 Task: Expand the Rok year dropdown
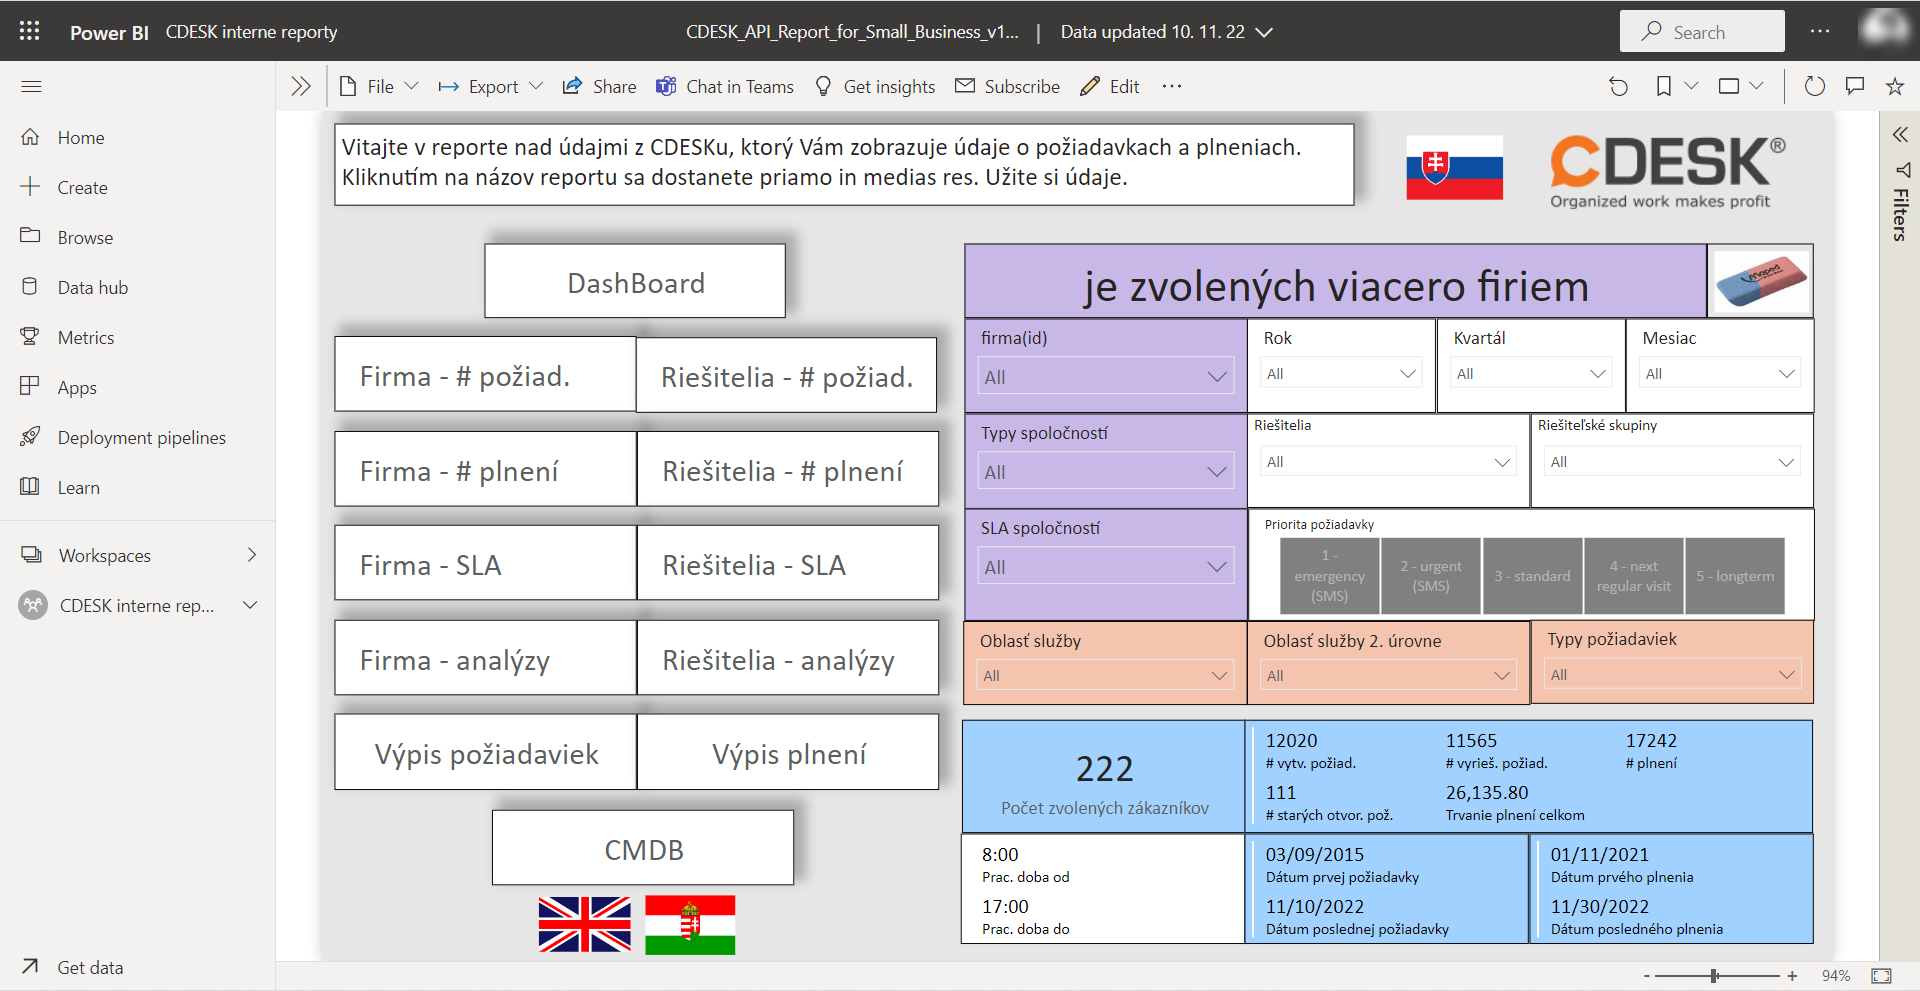[x=1340, y=374]
